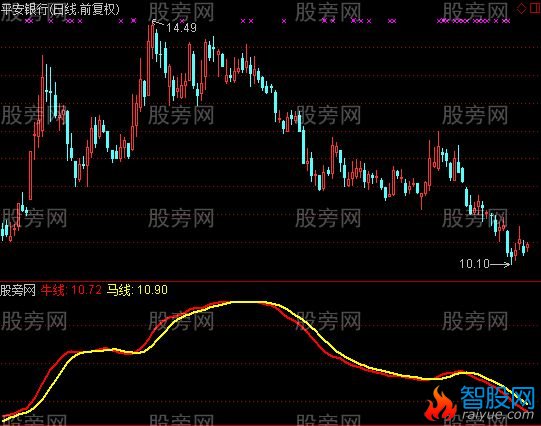The image size is (541, 426).
Task: Select the 14.49 high price label
Action: point(181,27)
